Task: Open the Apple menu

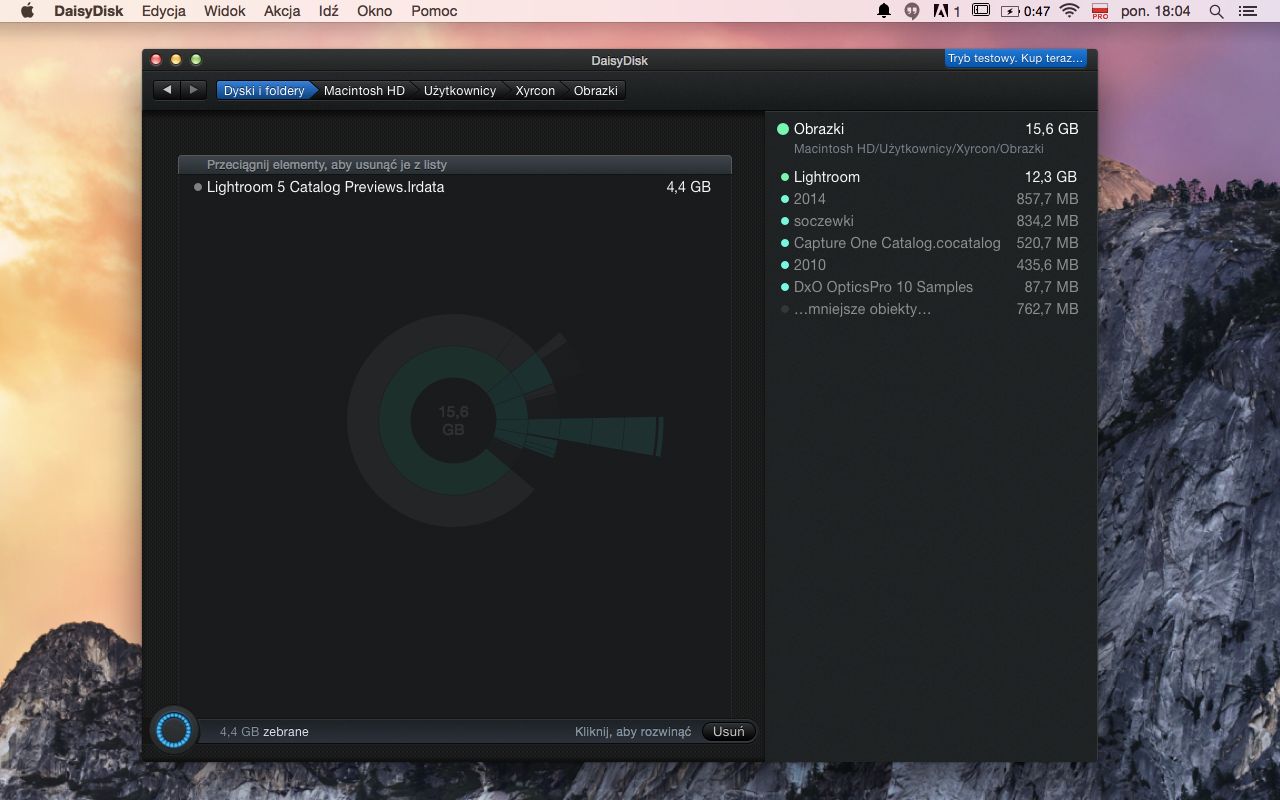Action: coord(27,11)
